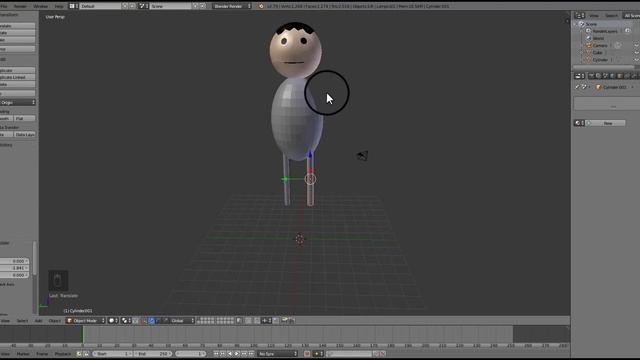Toggle the 3D manipulator widget icon
The height and width of the screenshot is (360, 640).
[x=144, y=321]
